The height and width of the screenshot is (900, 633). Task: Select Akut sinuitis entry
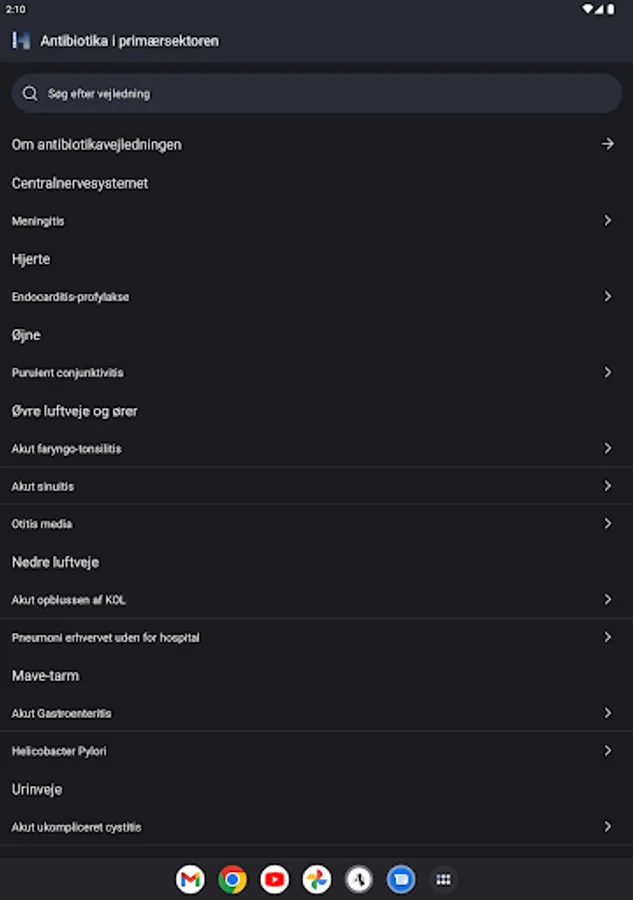43,486
